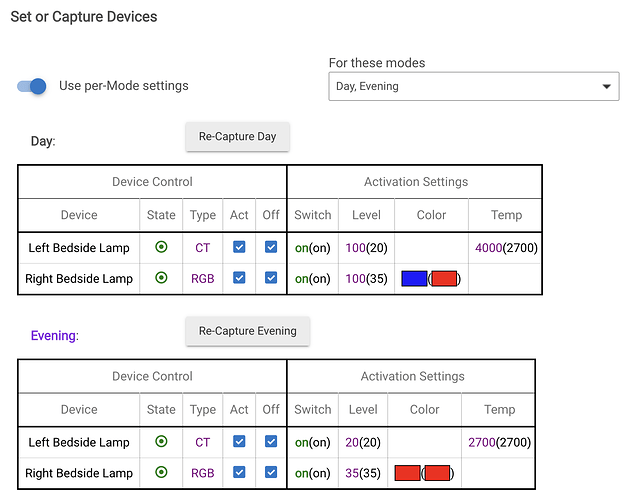This screenshot has width=628, height=500.
Task: Uncheck Off for Right Bedside Lamp in Day
Action: tap(271, 278)
